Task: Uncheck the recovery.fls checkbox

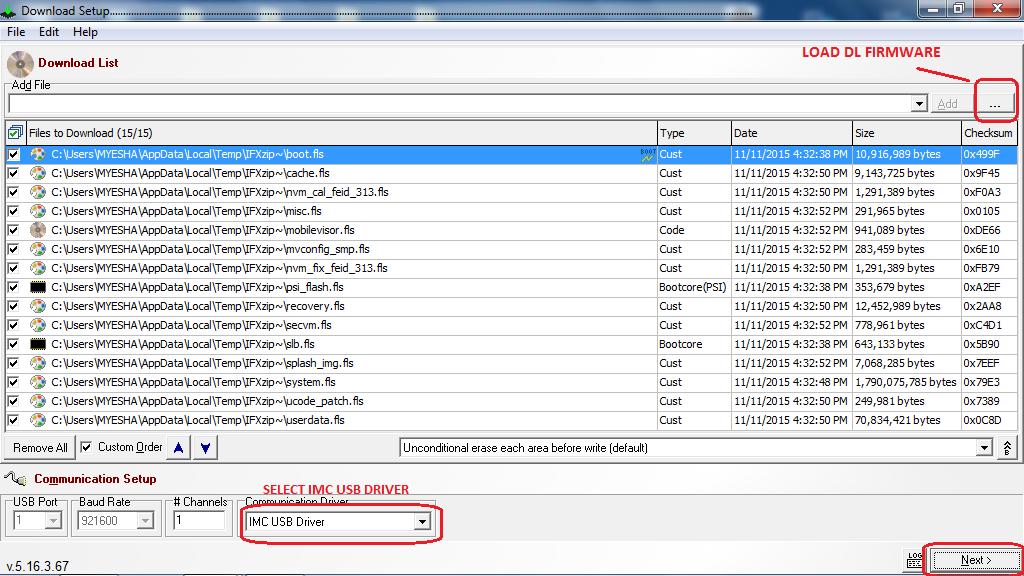Action: [13, 306]
